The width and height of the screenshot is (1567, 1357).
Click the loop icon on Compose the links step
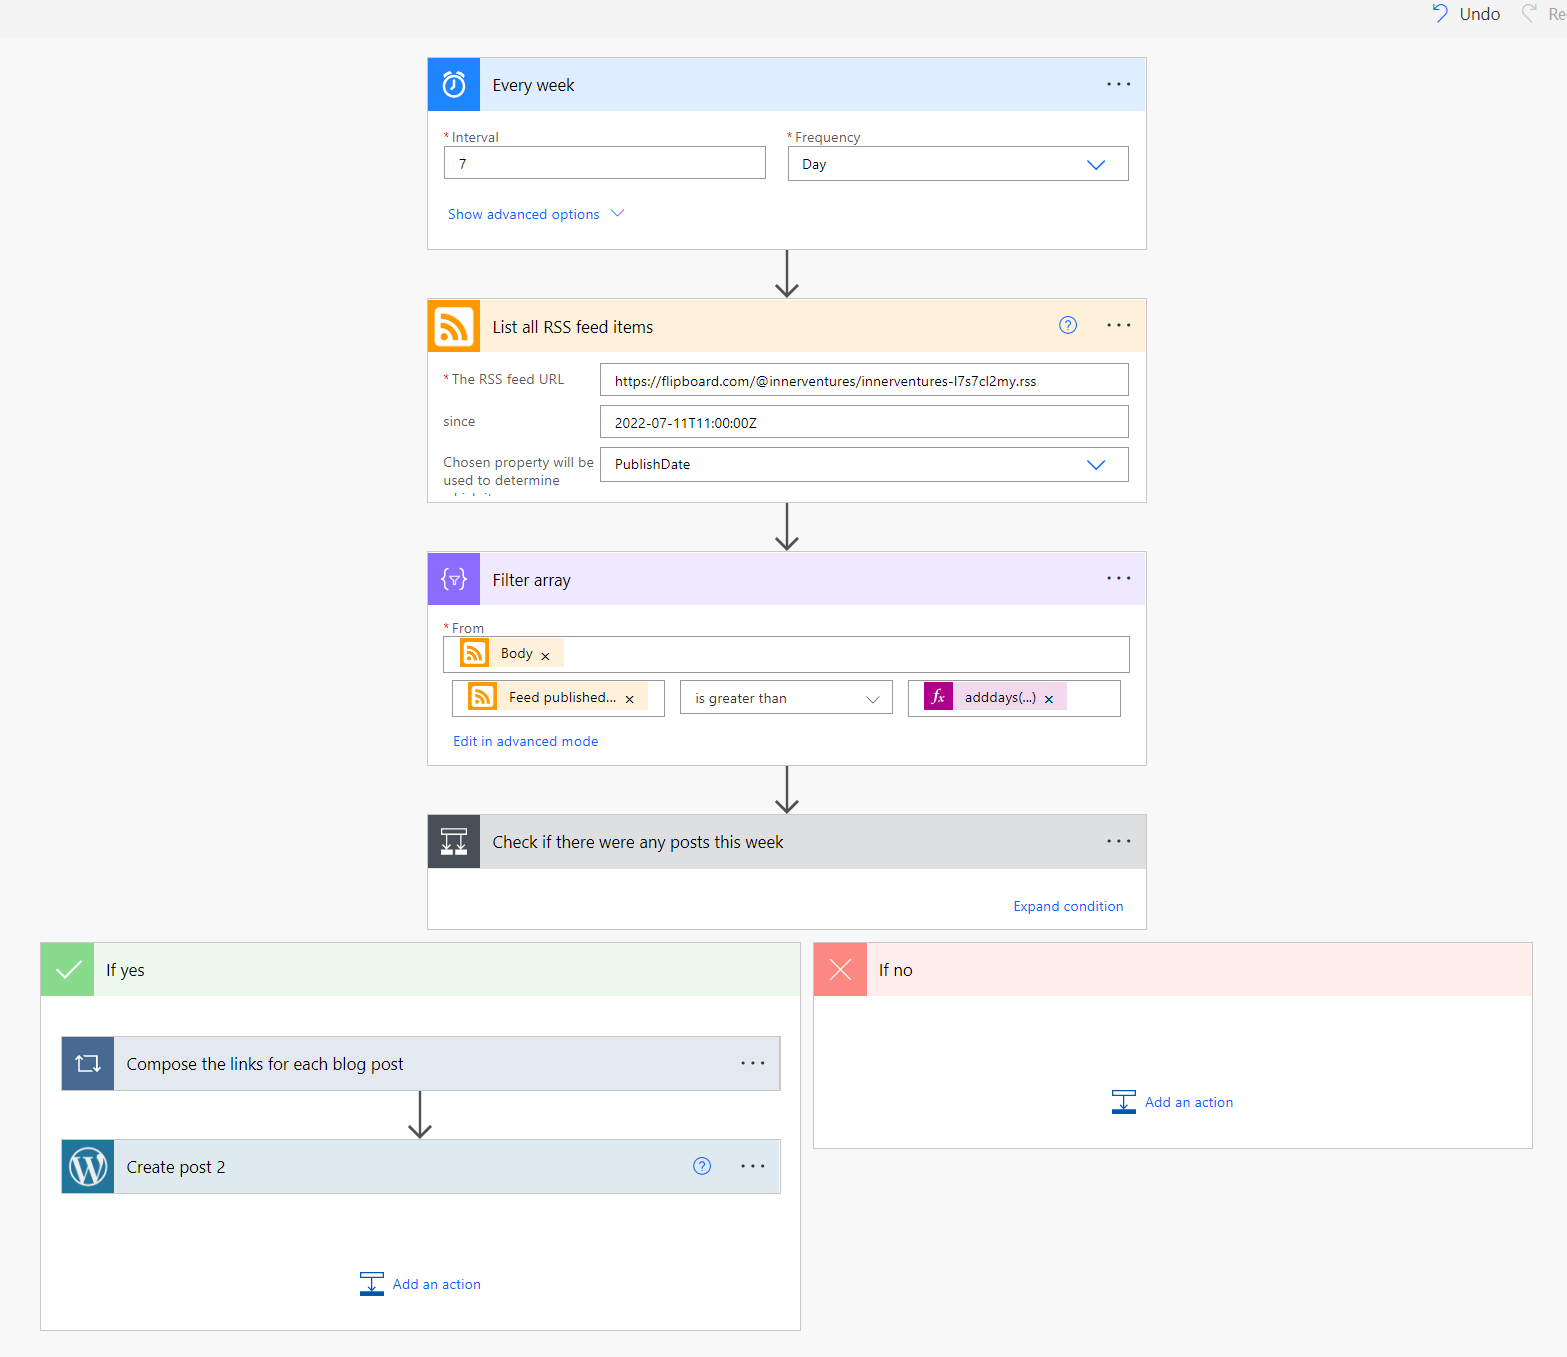coord(88,1064)
